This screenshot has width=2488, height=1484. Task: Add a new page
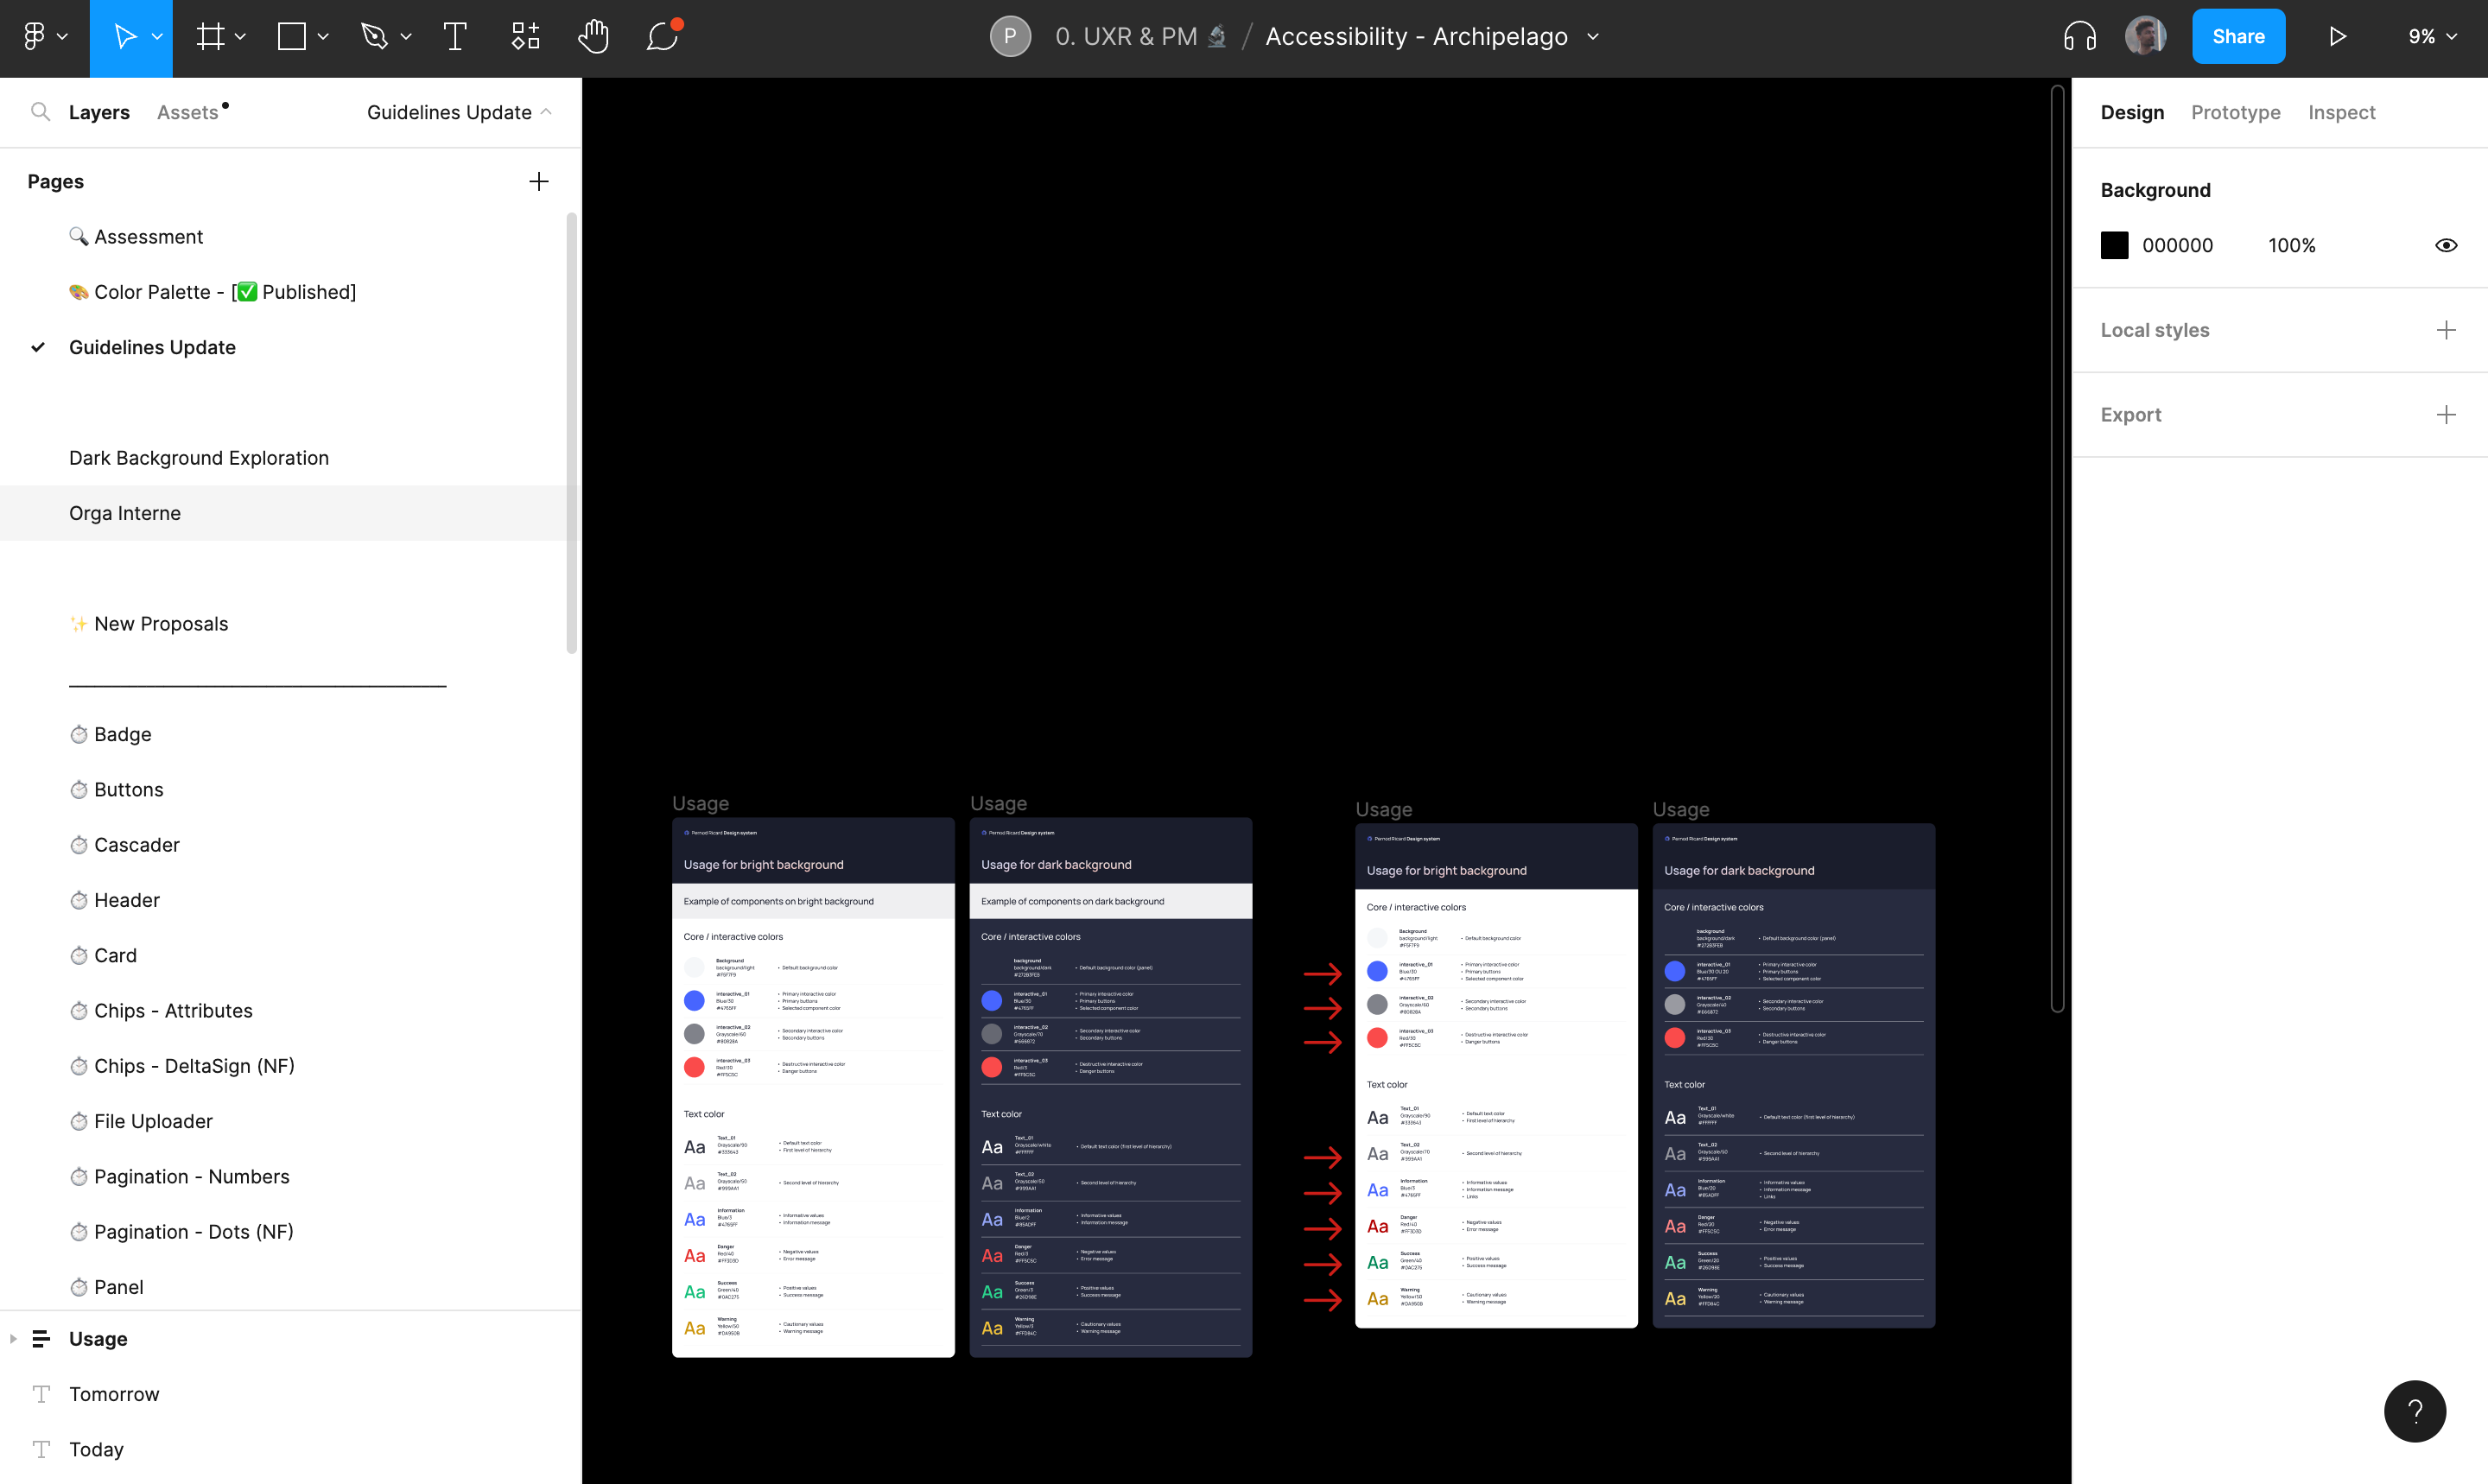538,182
